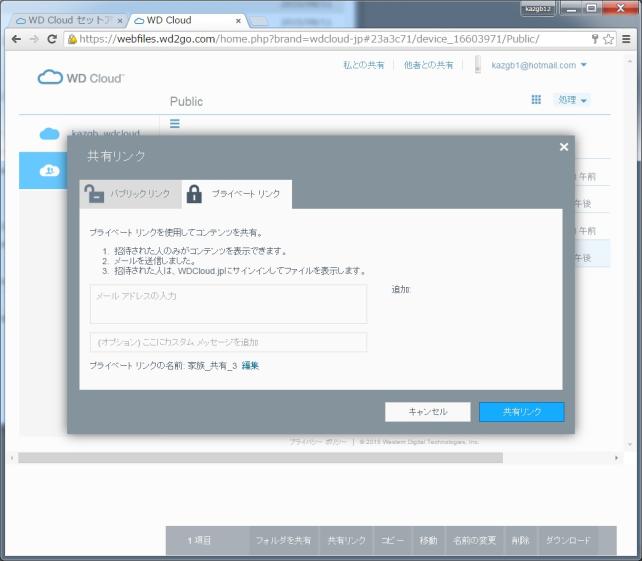The height and width of the screenshot is (561, 642).
Task: Click the horizontal scrollbar right arrow
Action: (616, 458)
